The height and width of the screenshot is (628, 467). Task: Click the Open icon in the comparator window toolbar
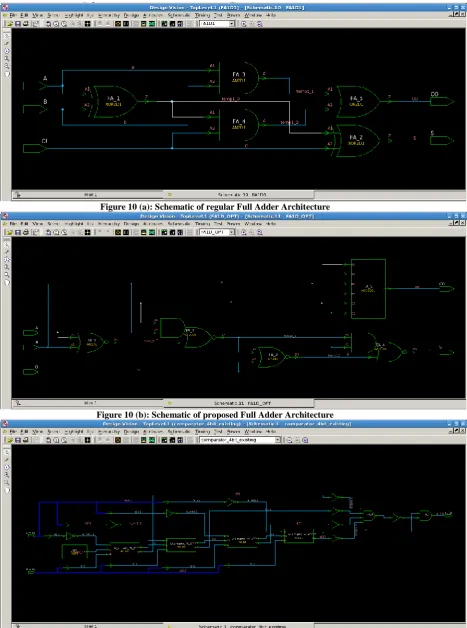tap(10, 440)
